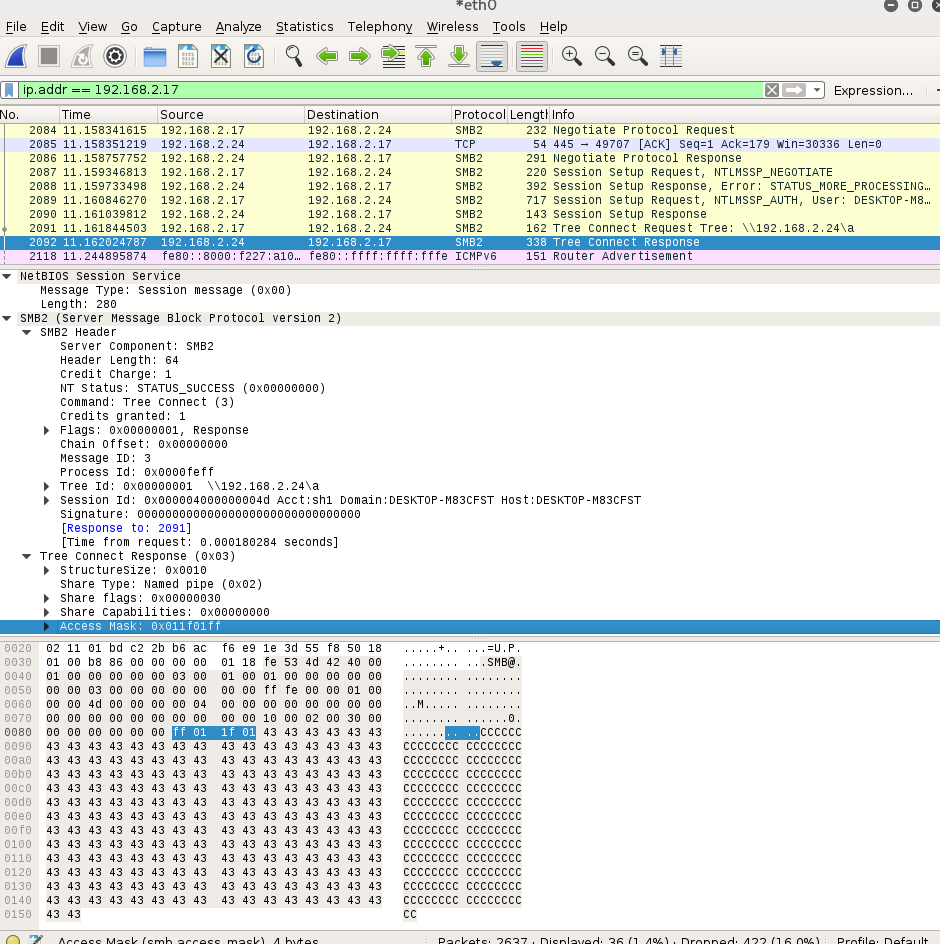The width and height of the screenshot is (940, 944).
Task: Expand the Share flags field
Action: tap(47, 598)
